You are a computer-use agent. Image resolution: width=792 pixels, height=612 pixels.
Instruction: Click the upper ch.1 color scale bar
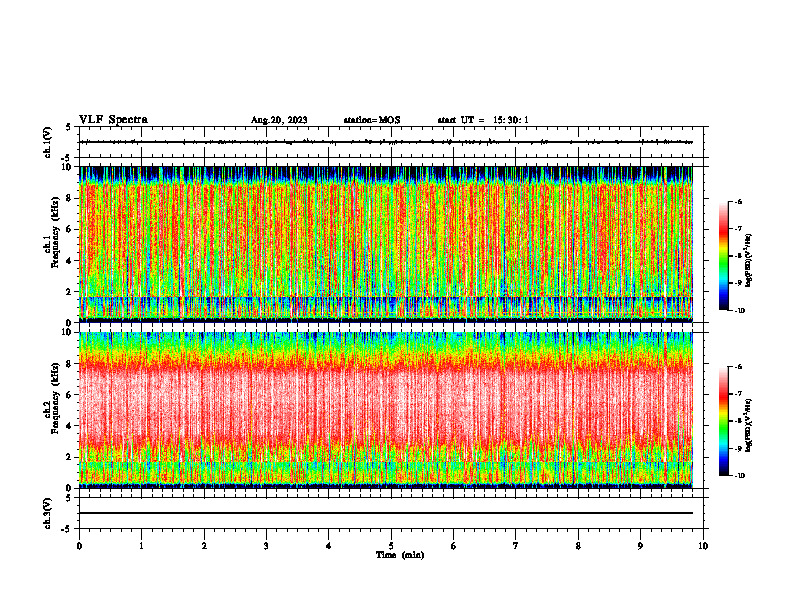(723, 256)
